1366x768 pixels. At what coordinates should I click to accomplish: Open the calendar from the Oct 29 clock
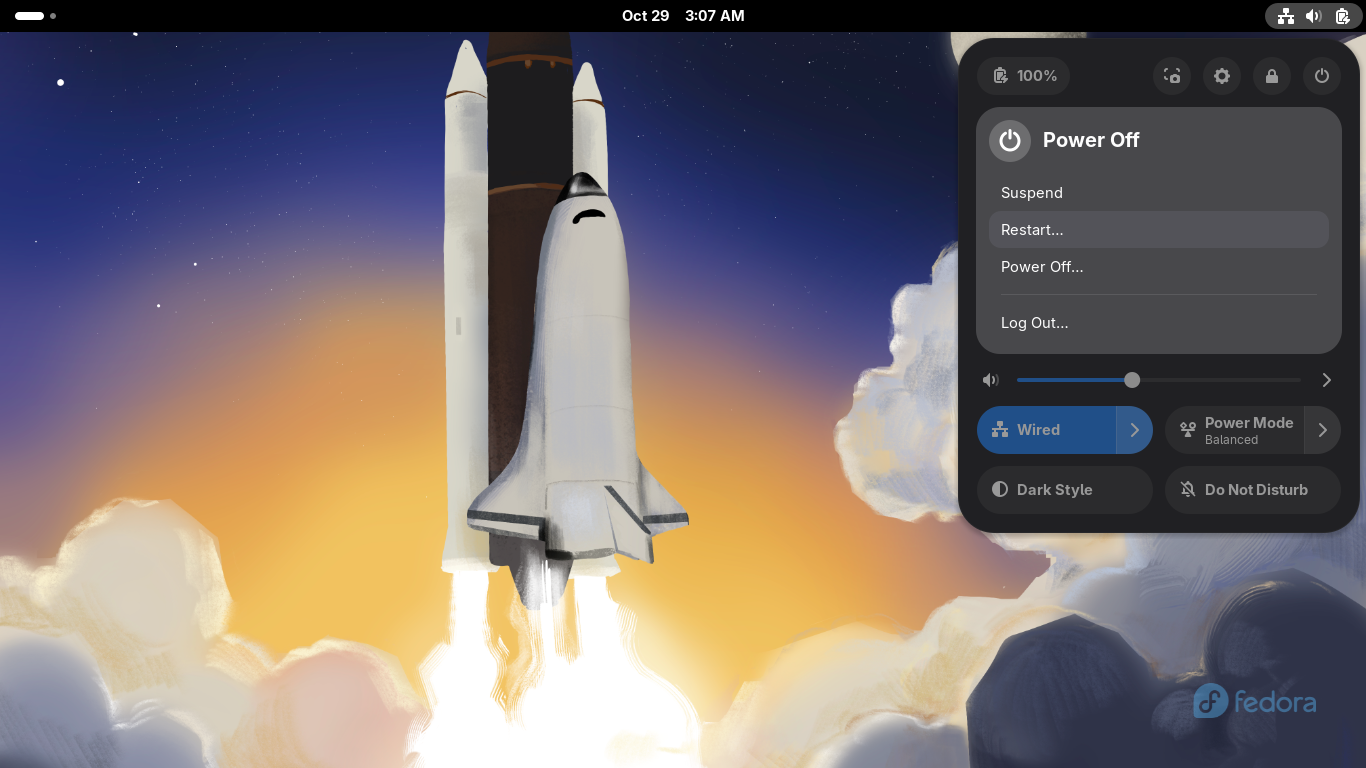point(683,16)
